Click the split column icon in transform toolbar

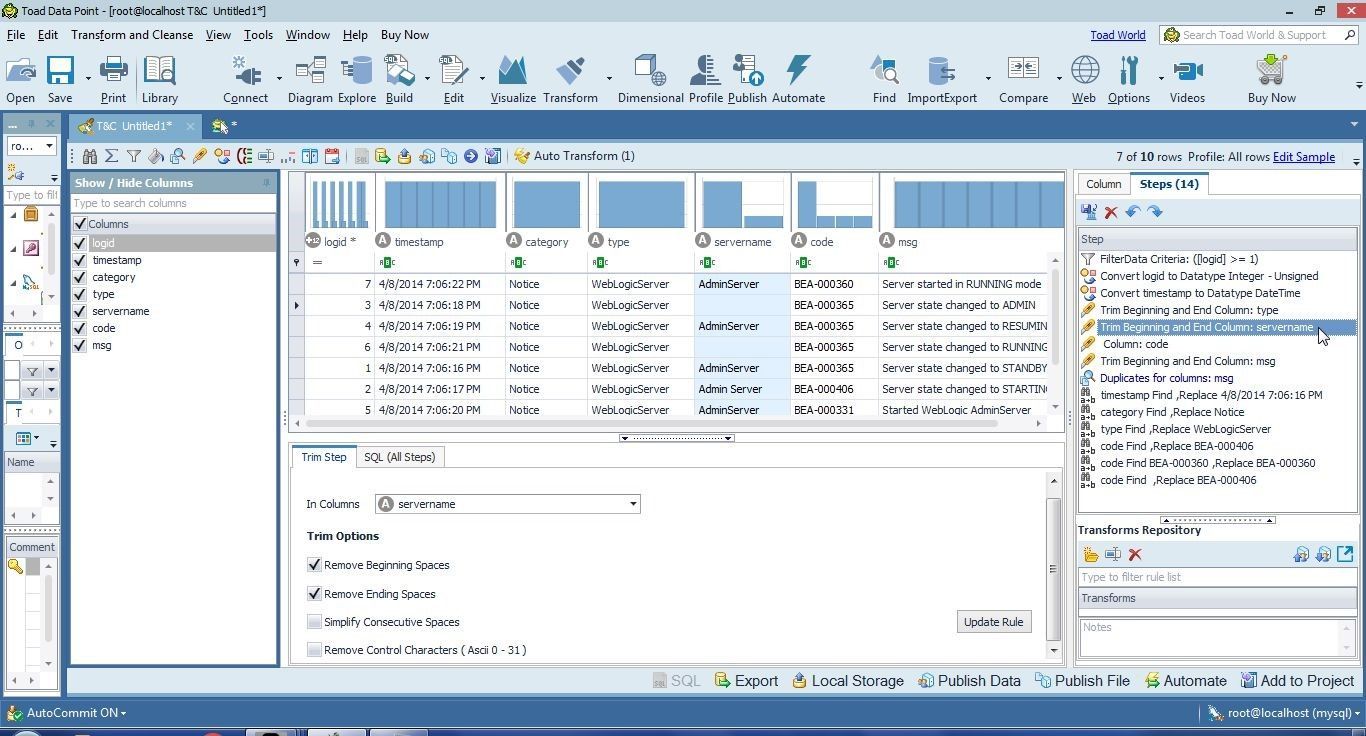310,156
